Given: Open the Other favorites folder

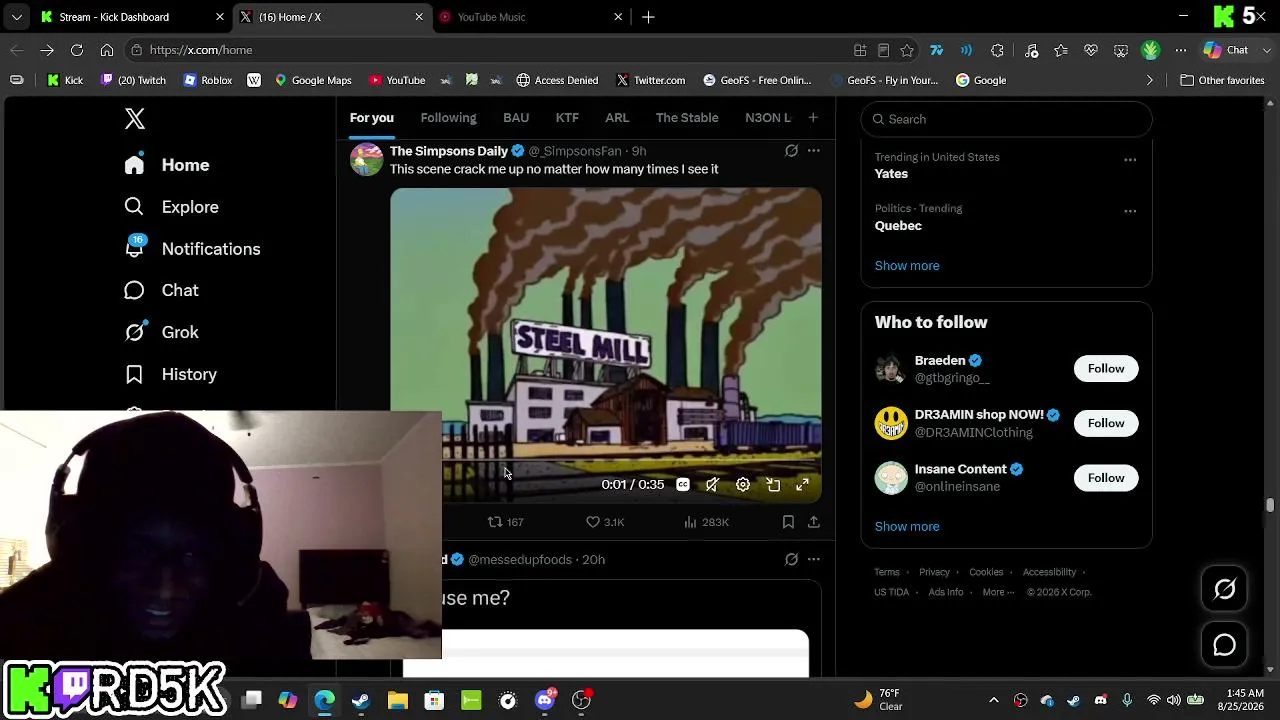Looking at the screenshot, I should point(1222,80).
